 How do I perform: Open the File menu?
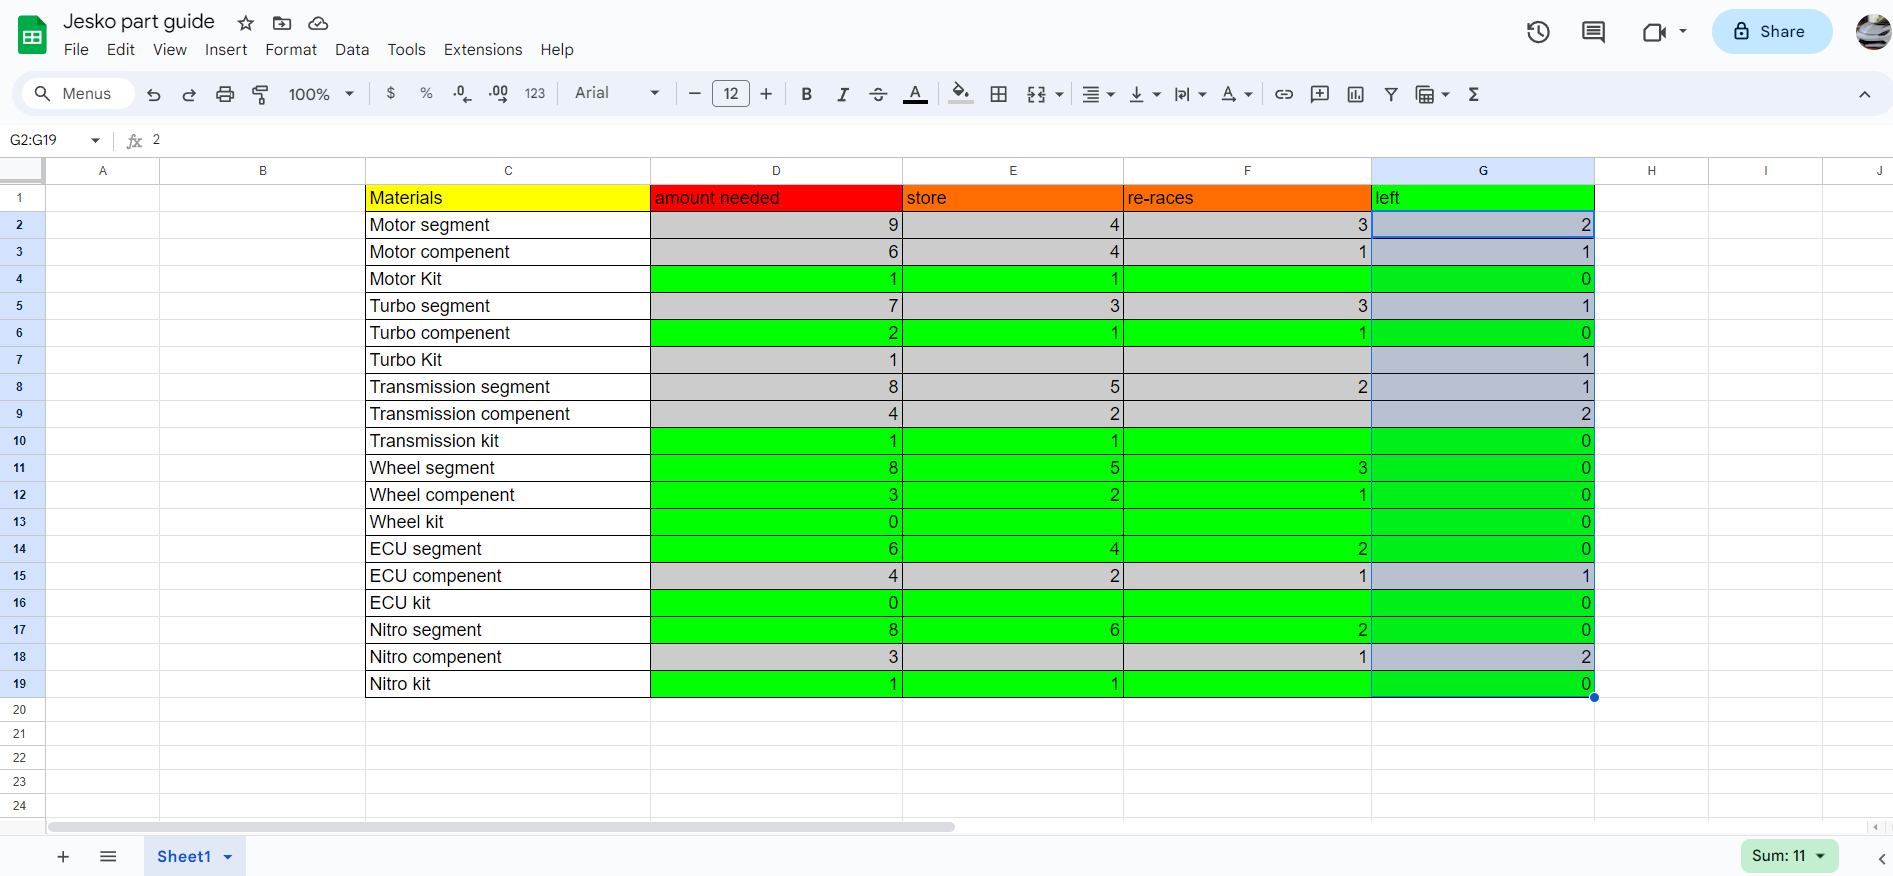[x=76, y=49]
